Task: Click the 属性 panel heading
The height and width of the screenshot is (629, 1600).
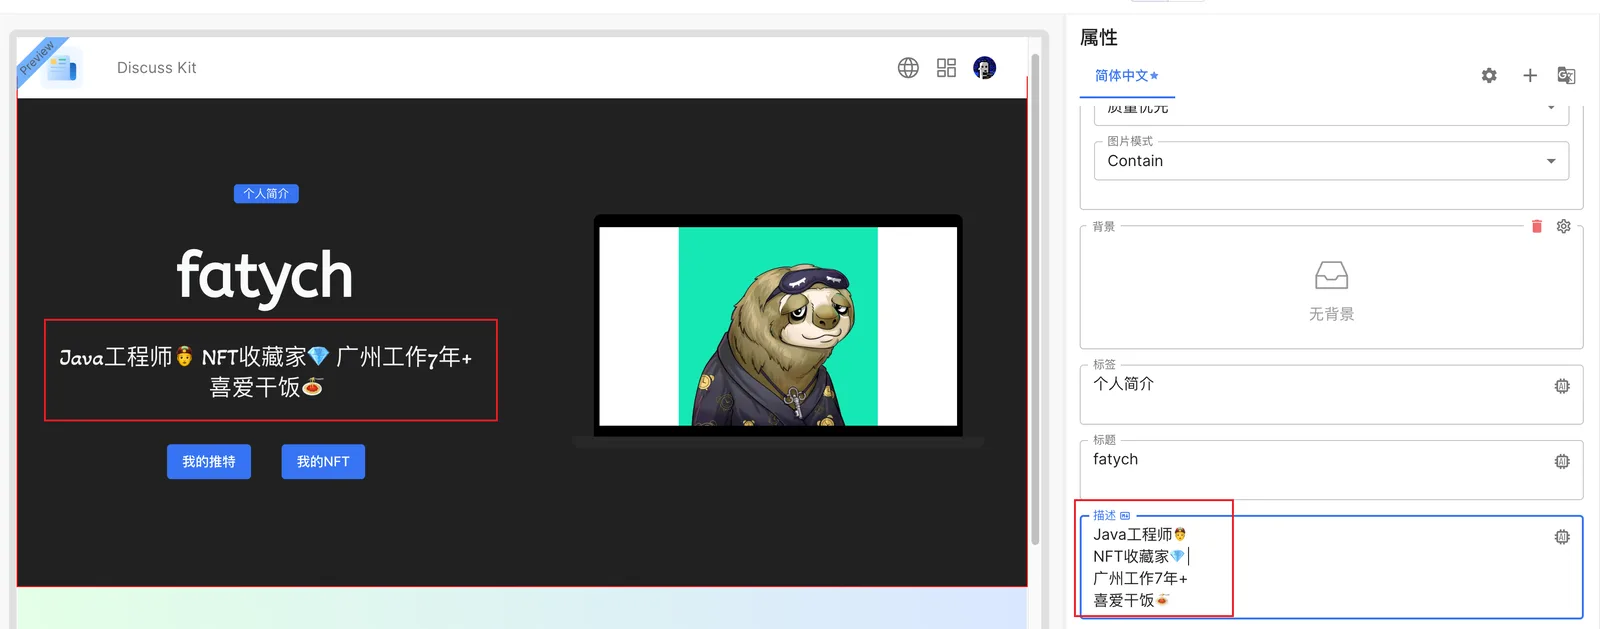Action: click(1099, 37)
